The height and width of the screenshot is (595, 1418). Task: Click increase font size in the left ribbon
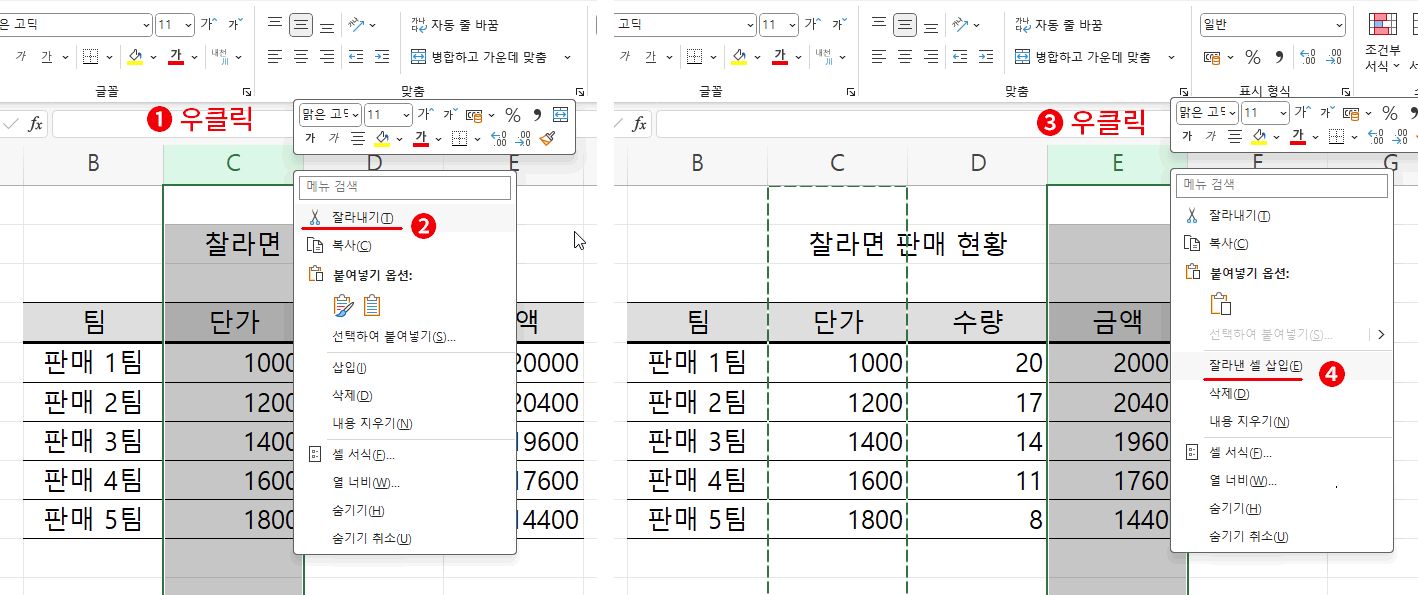tap(208, 24)
